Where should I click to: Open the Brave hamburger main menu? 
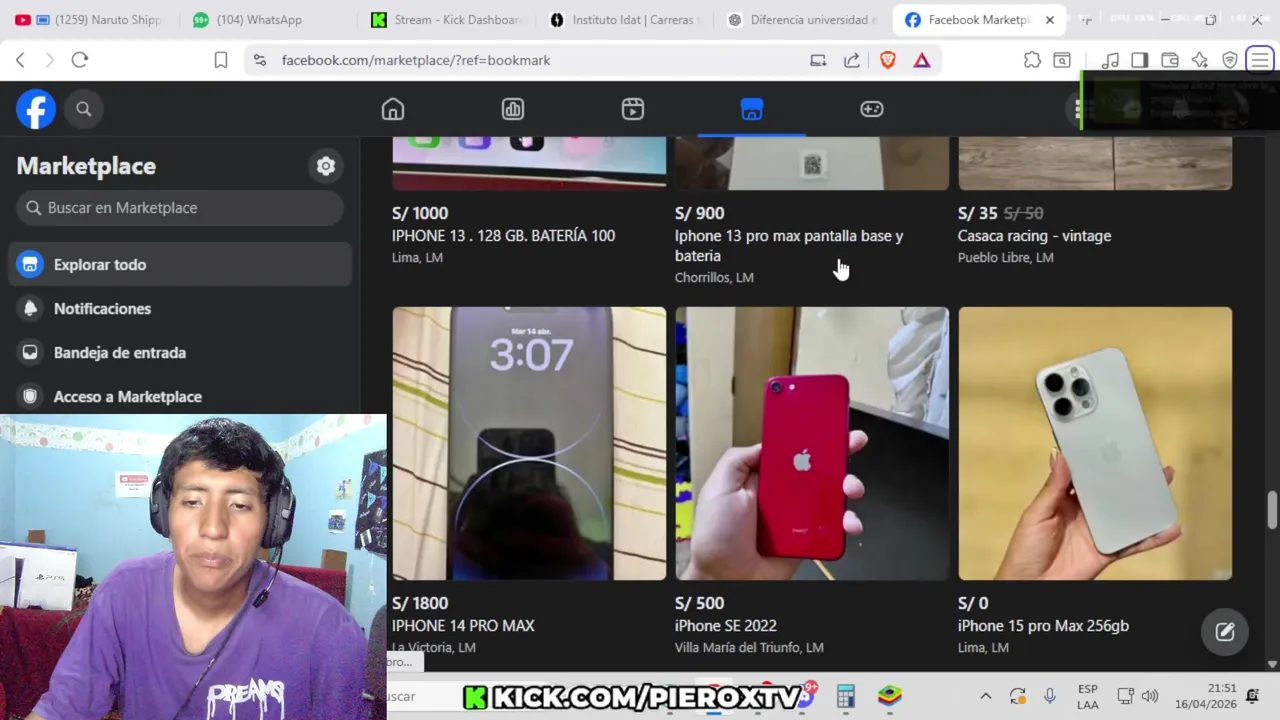click(1260, 60)
